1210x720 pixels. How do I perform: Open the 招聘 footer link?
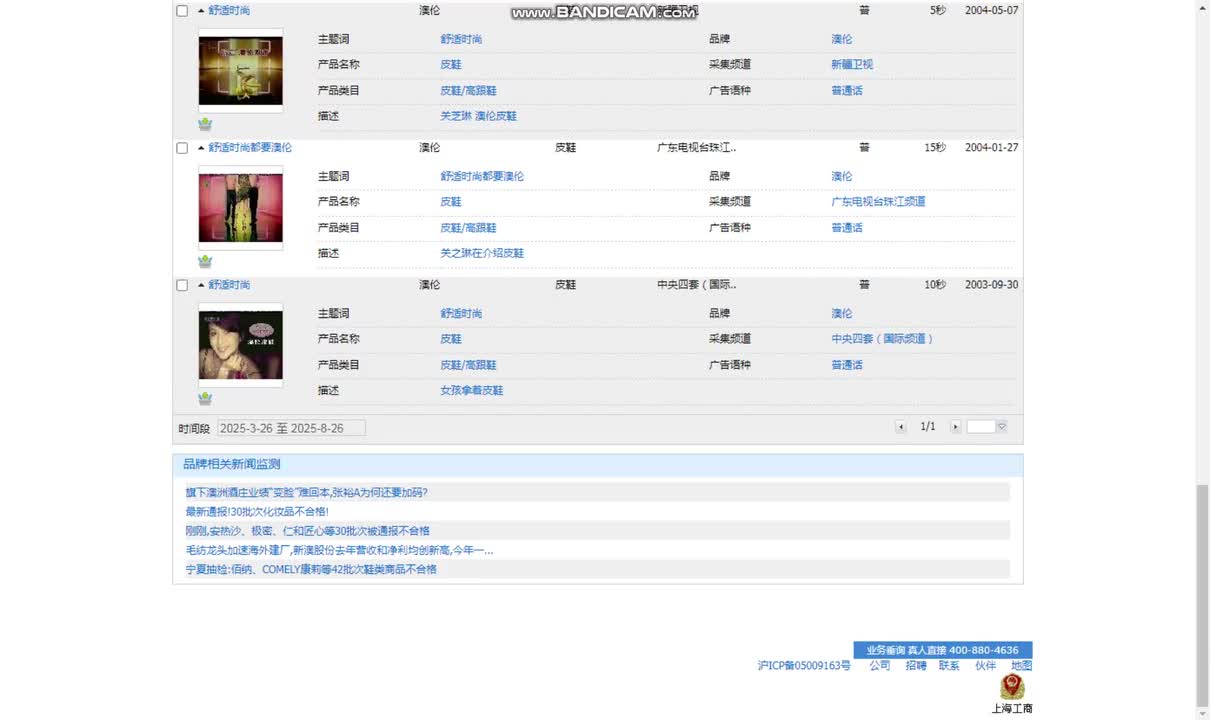coord(915,665)
